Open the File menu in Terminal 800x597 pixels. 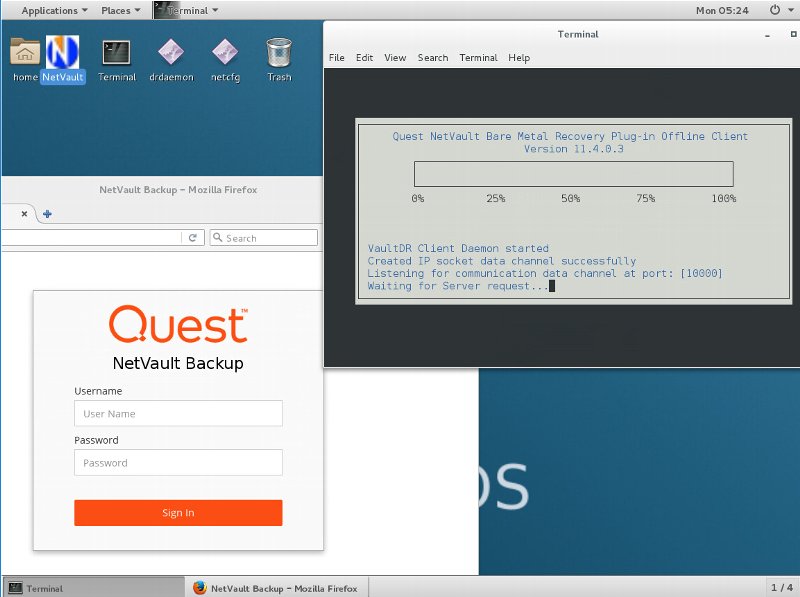pyautogui.click(x=336, y=58)
